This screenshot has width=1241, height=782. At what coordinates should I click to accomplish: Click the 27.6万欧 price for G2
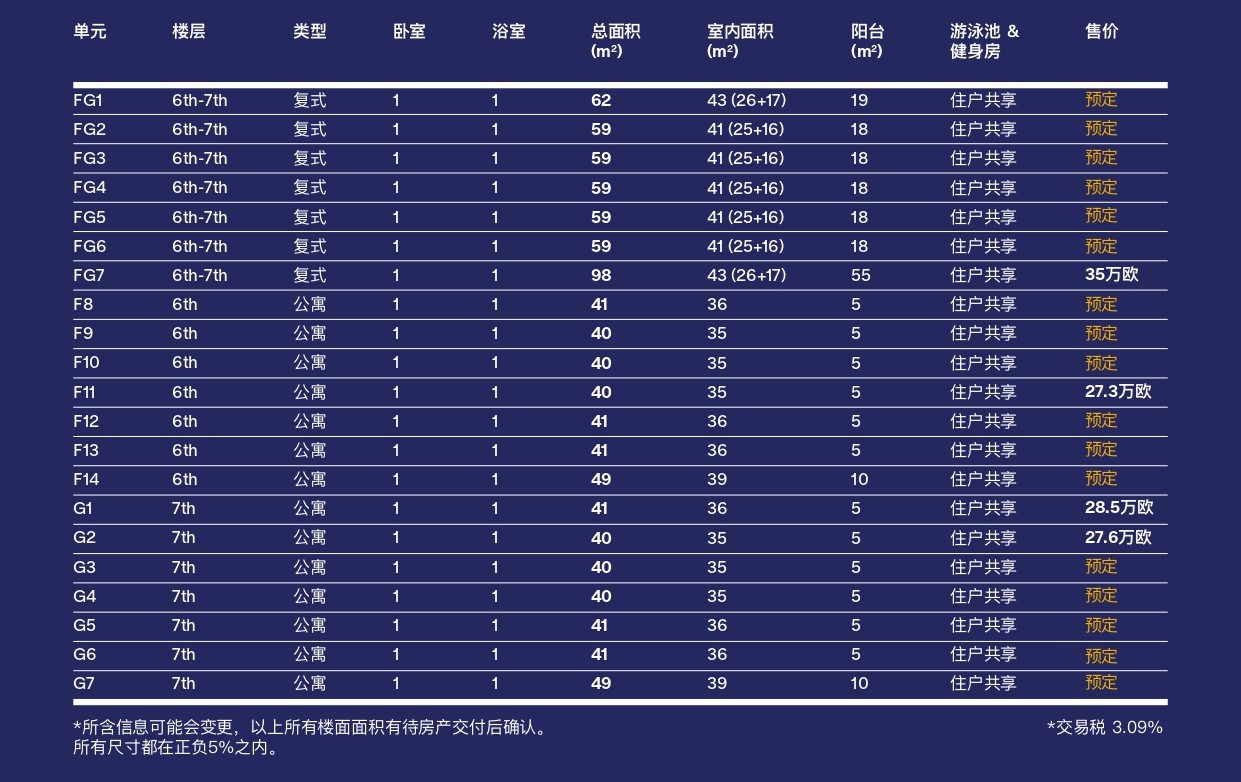point(1118,538)
